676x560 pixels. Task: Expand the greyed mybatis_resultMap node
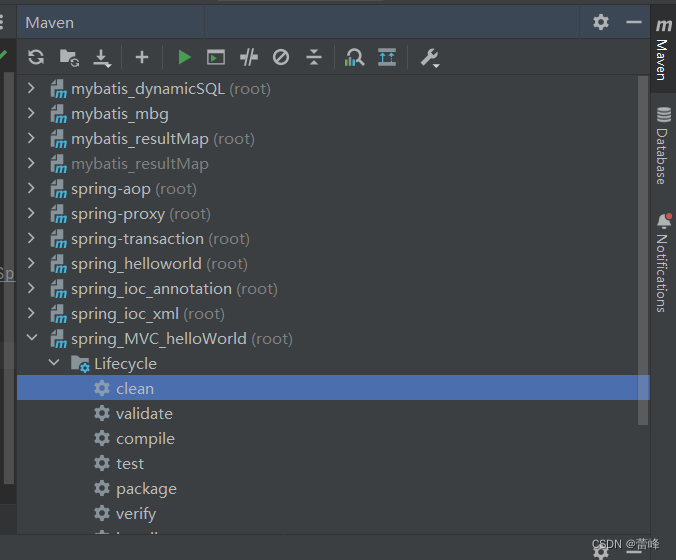pos(31,163)
